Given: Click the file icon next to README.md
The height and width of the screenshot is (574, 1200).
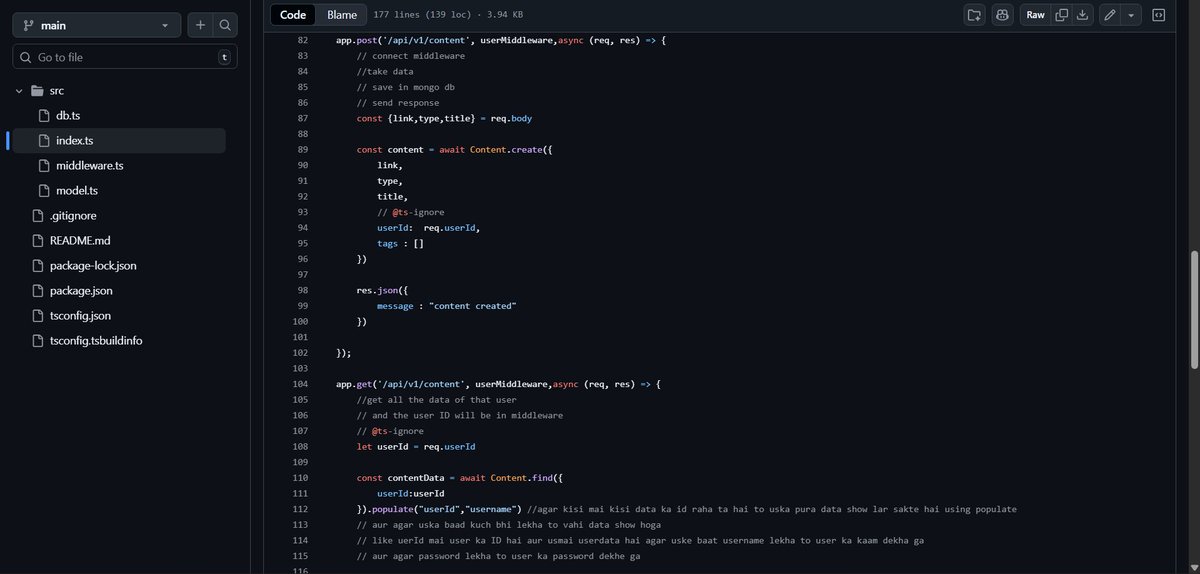Looking at the screenshot, I should (37, 241).
